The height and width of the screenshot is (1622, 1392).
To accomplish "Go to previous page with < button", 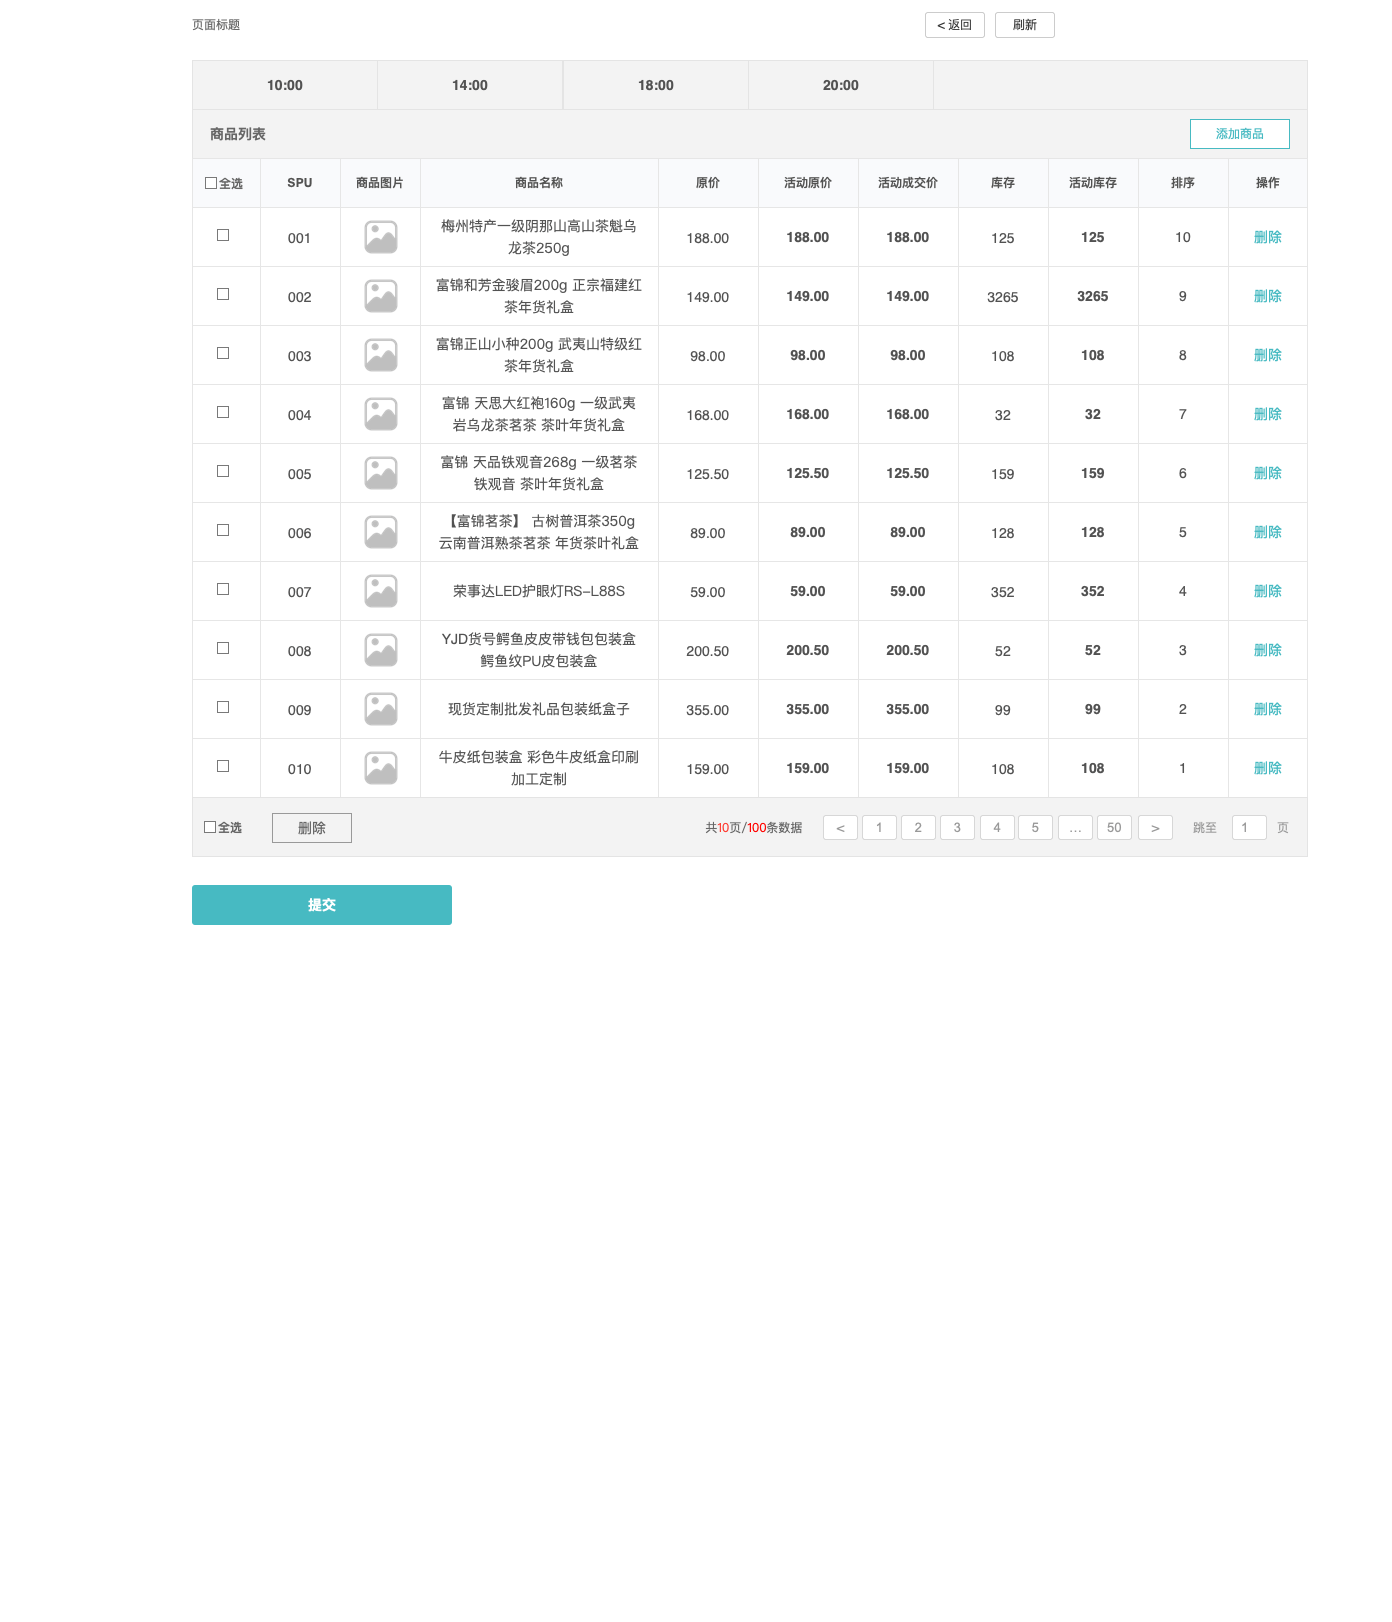I will (x=840, y=828).
